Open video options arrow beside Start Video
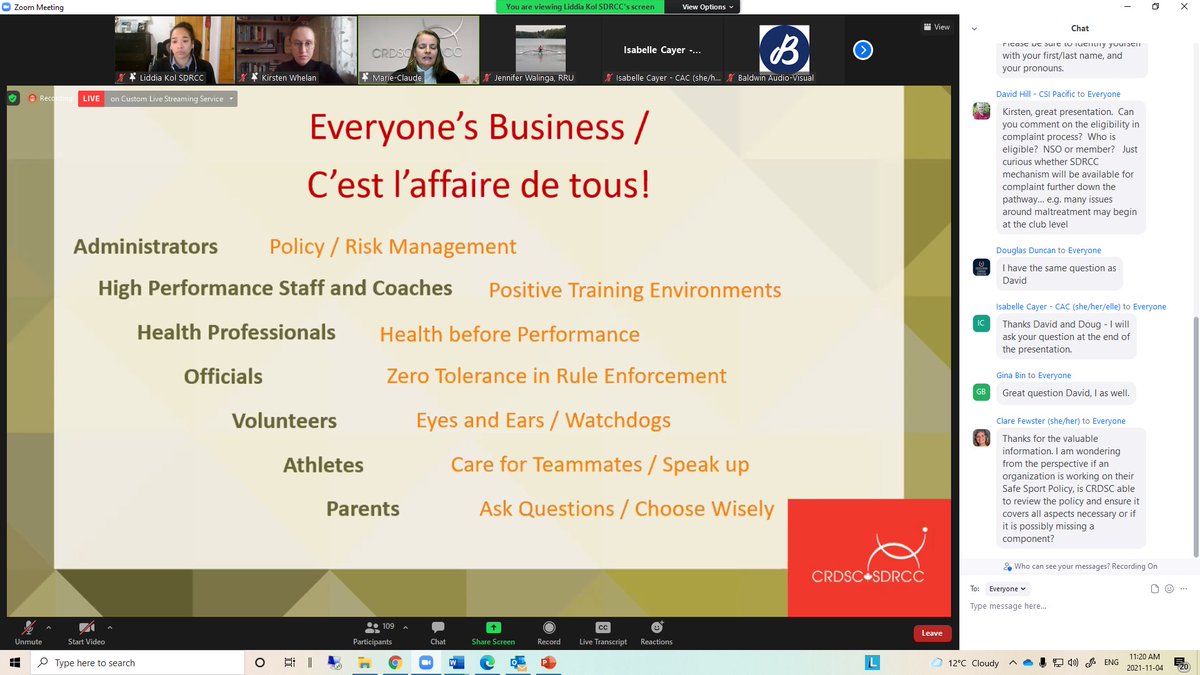Image resolution: width=1200 pixels, height=675 pixels. coord(110,626)
